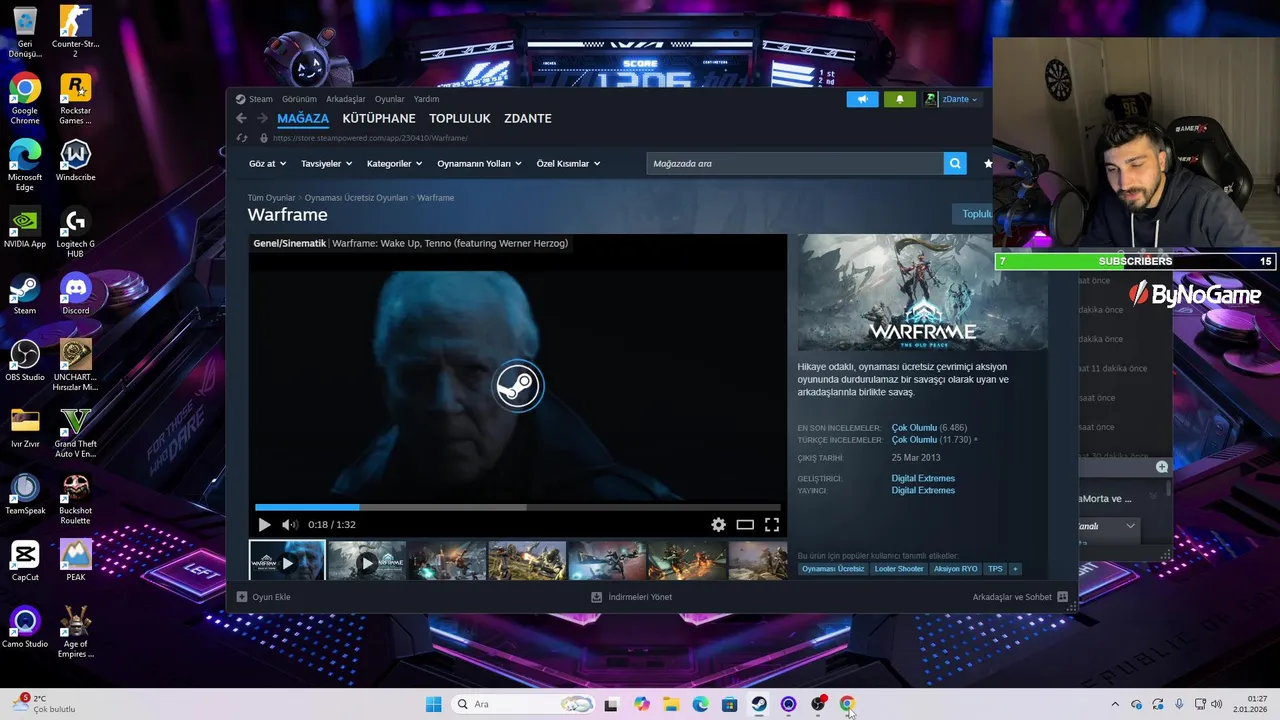Screen dimensions: 1280x720
Task: Click the blue store search magnifier button
Action: tap(955, 163)
